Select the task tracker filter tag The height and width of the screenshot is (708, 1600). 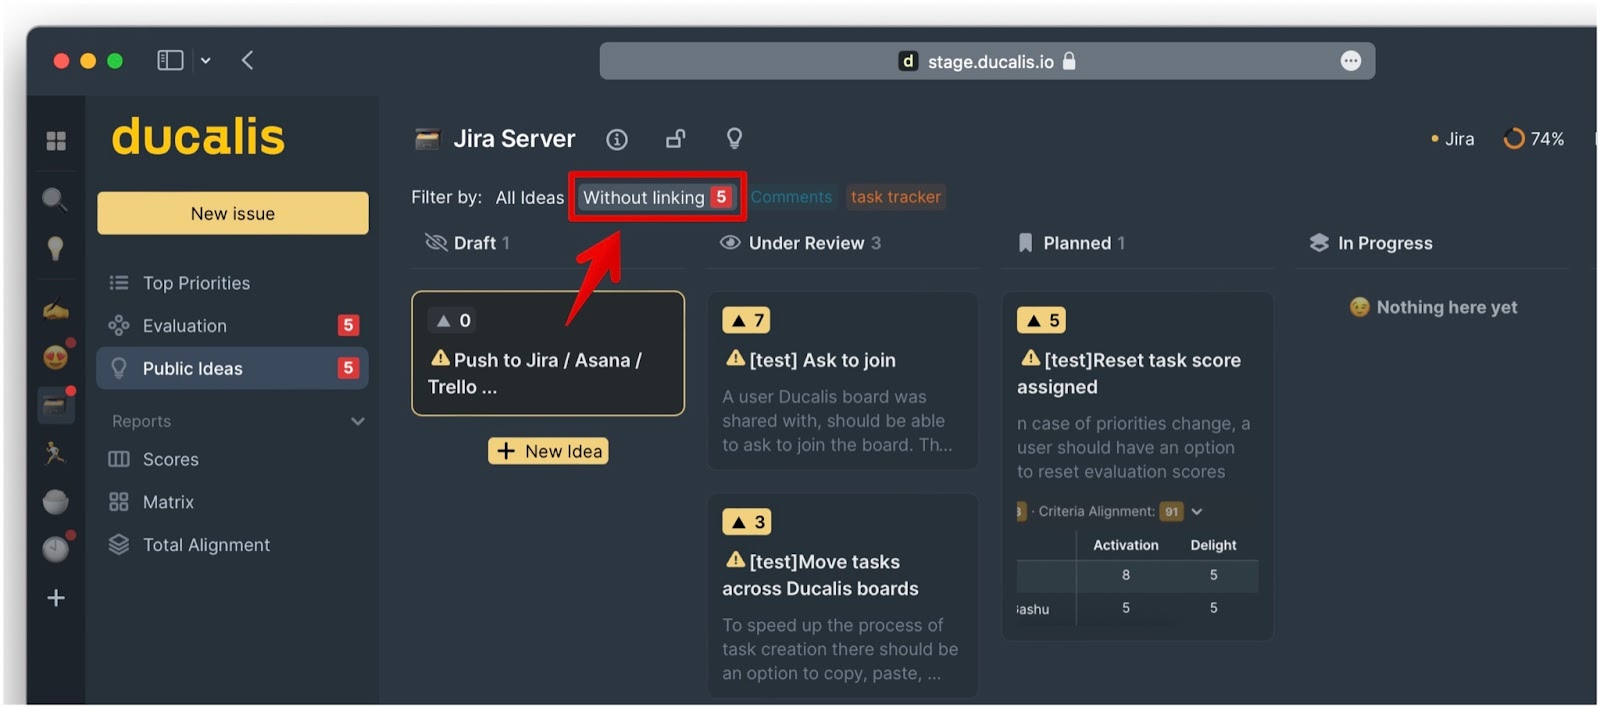[895, 197]
